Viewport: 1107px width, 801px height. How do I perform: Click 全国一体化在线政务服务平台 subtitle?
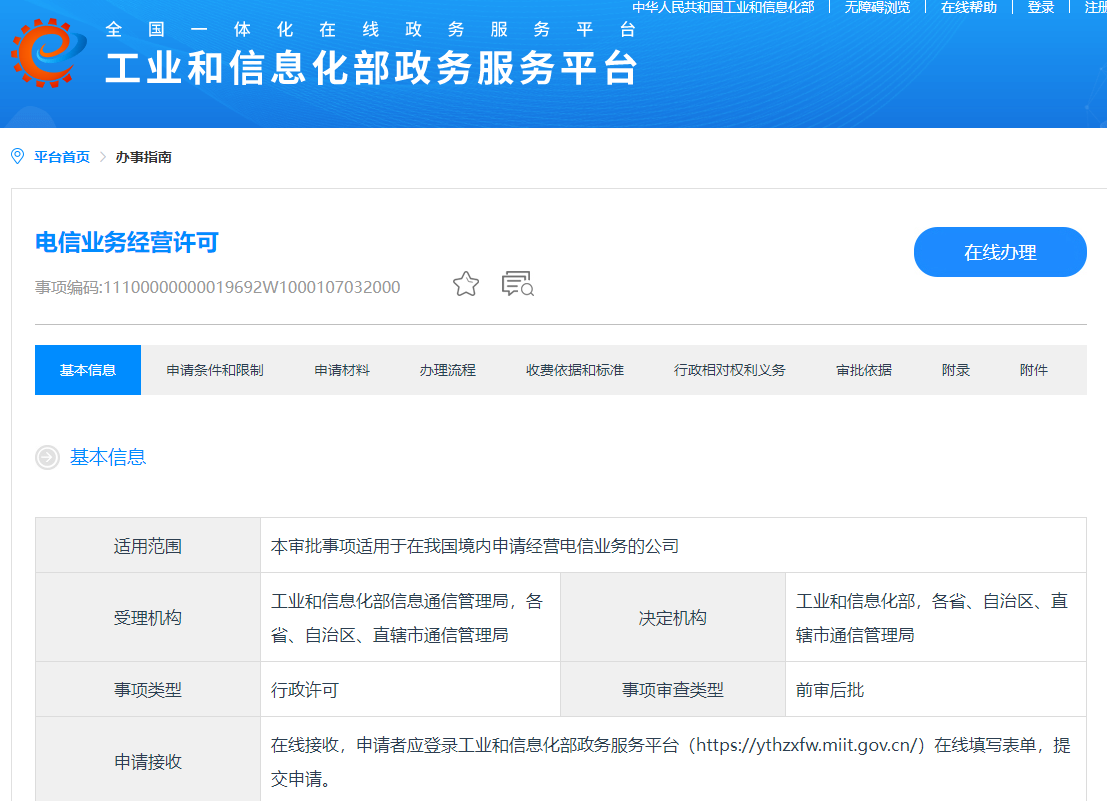(371, 29)
